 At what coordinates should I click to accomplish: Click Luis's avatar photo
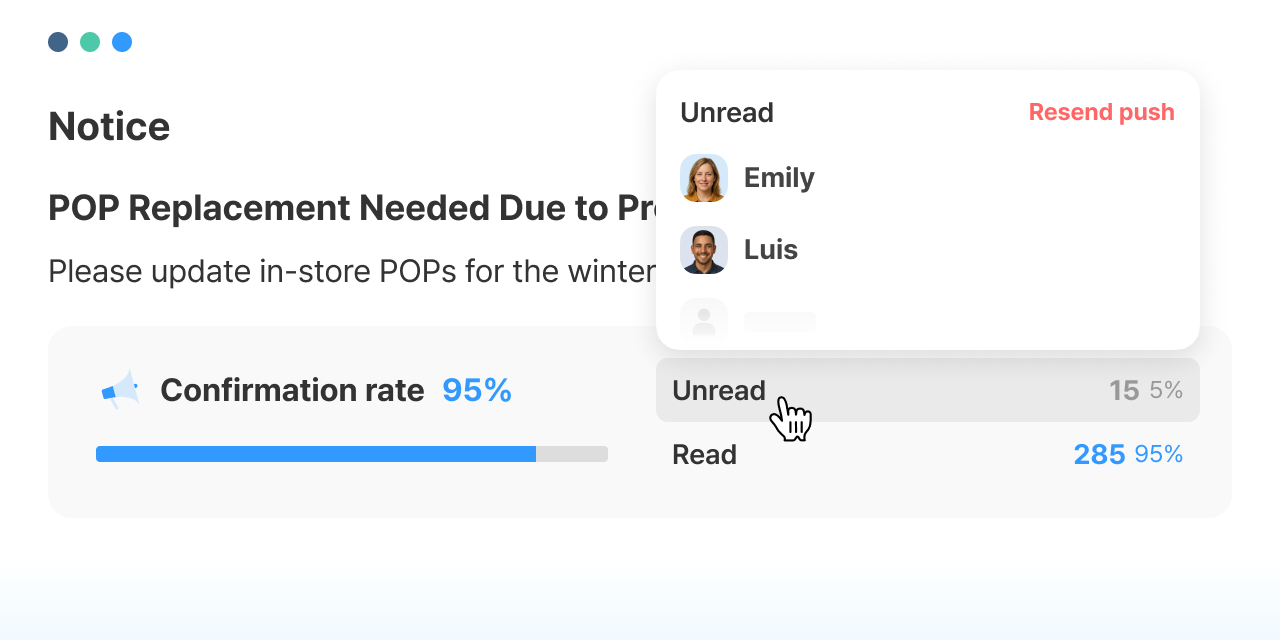point(704,250)
